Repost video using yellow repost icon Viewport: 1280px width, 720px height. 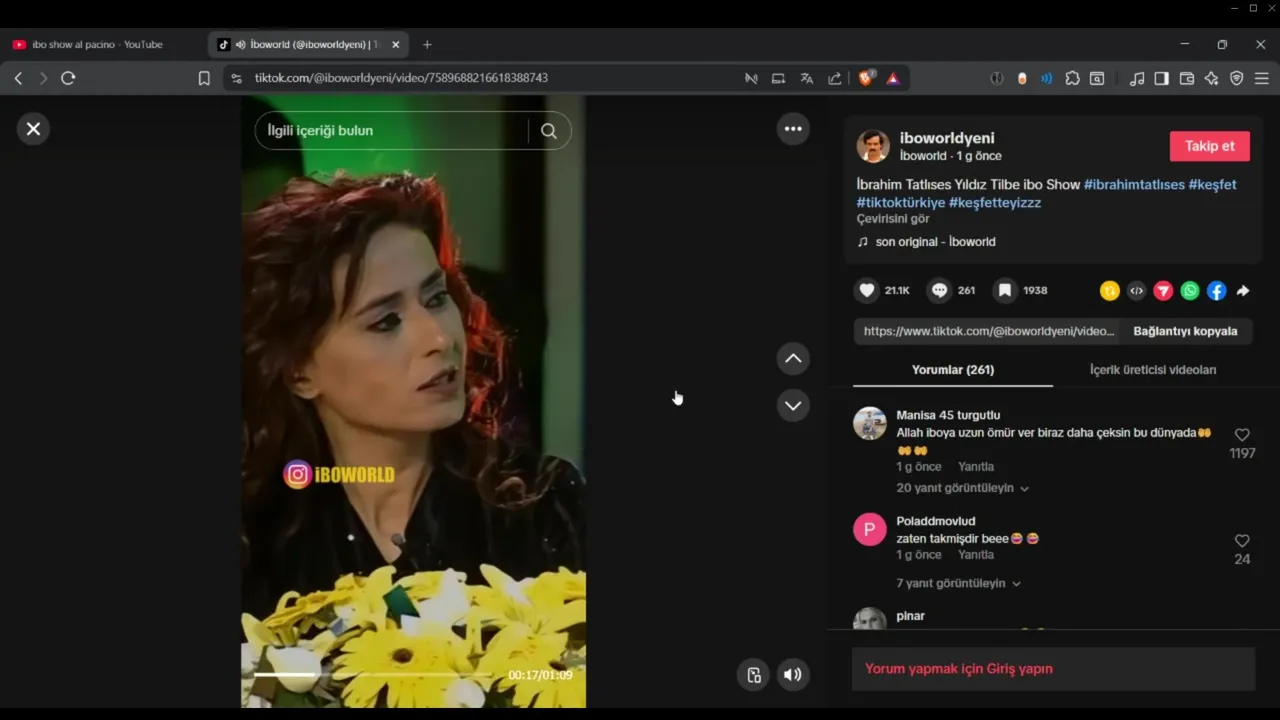click(x=1109, y=291)
